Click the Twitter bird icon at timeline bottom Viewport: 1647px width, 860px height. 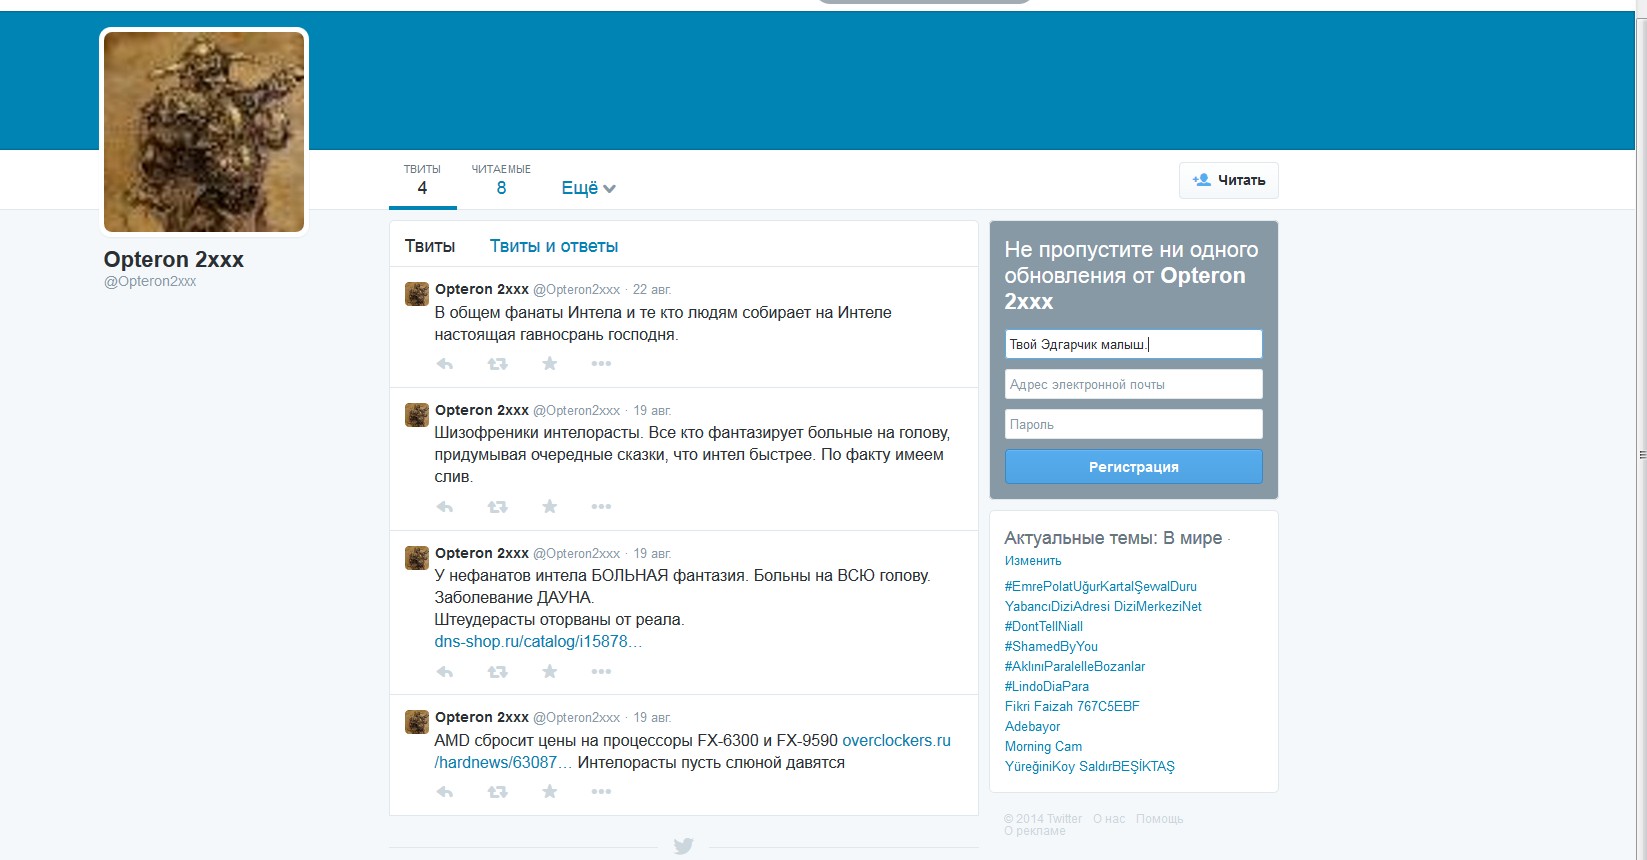pos(683,846)
